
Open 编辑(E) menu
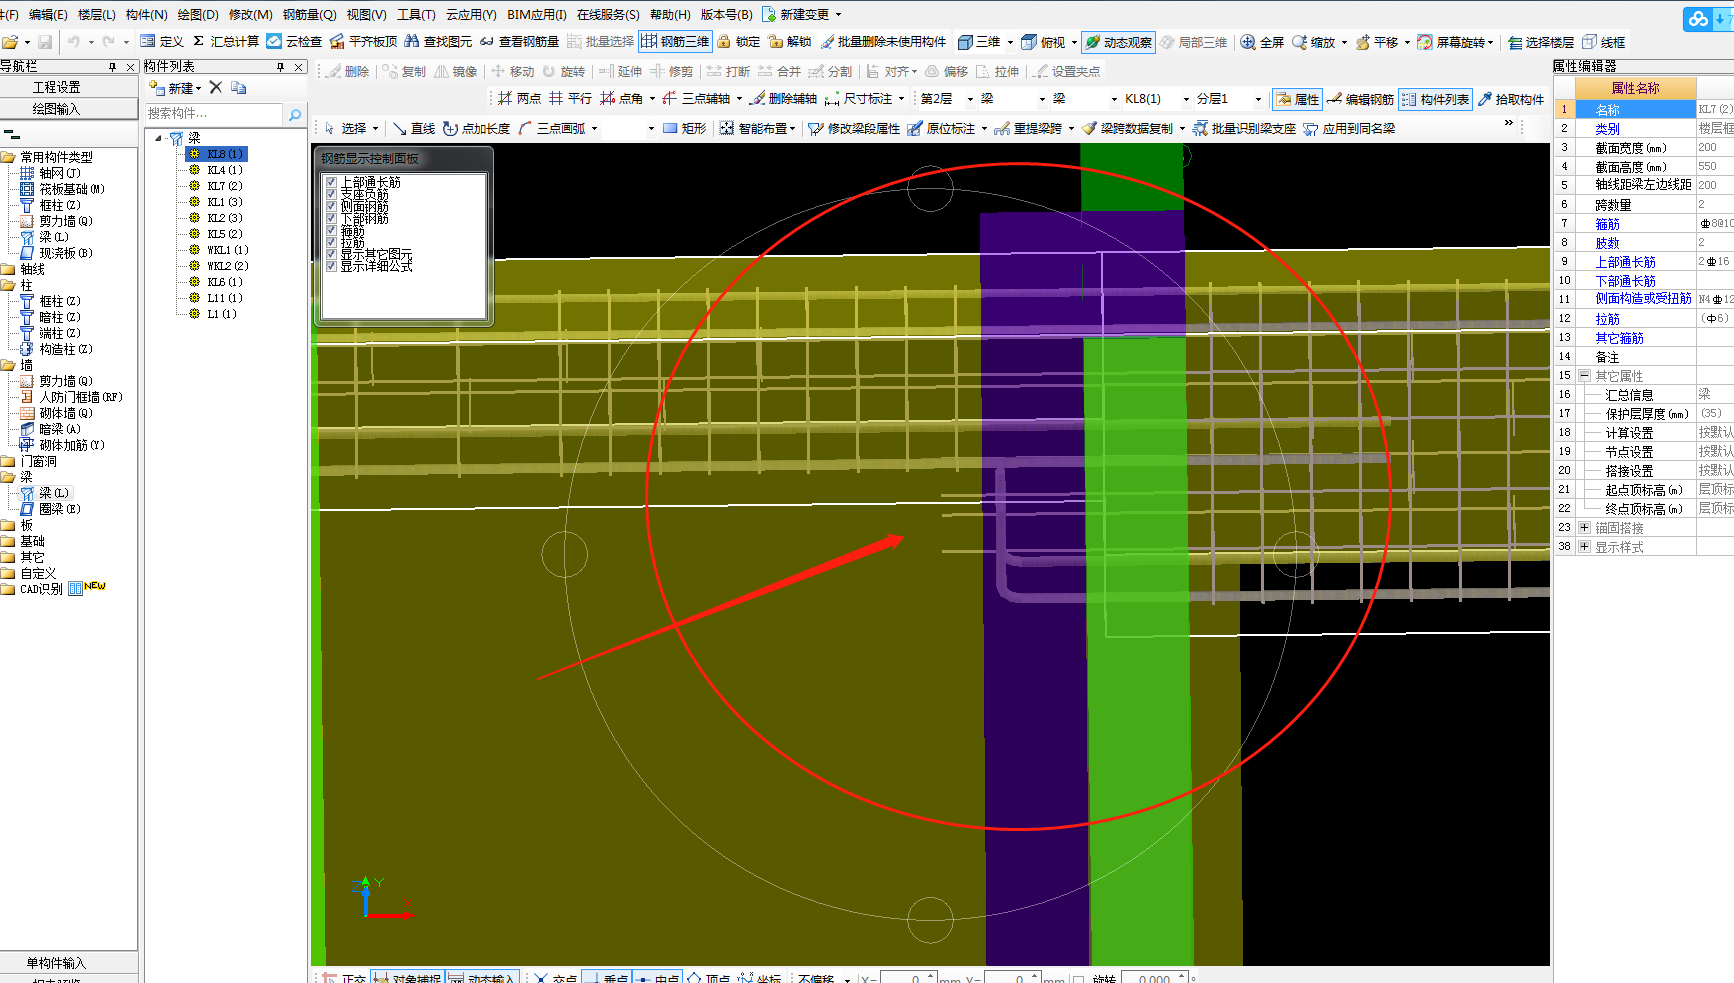point(48,14)
